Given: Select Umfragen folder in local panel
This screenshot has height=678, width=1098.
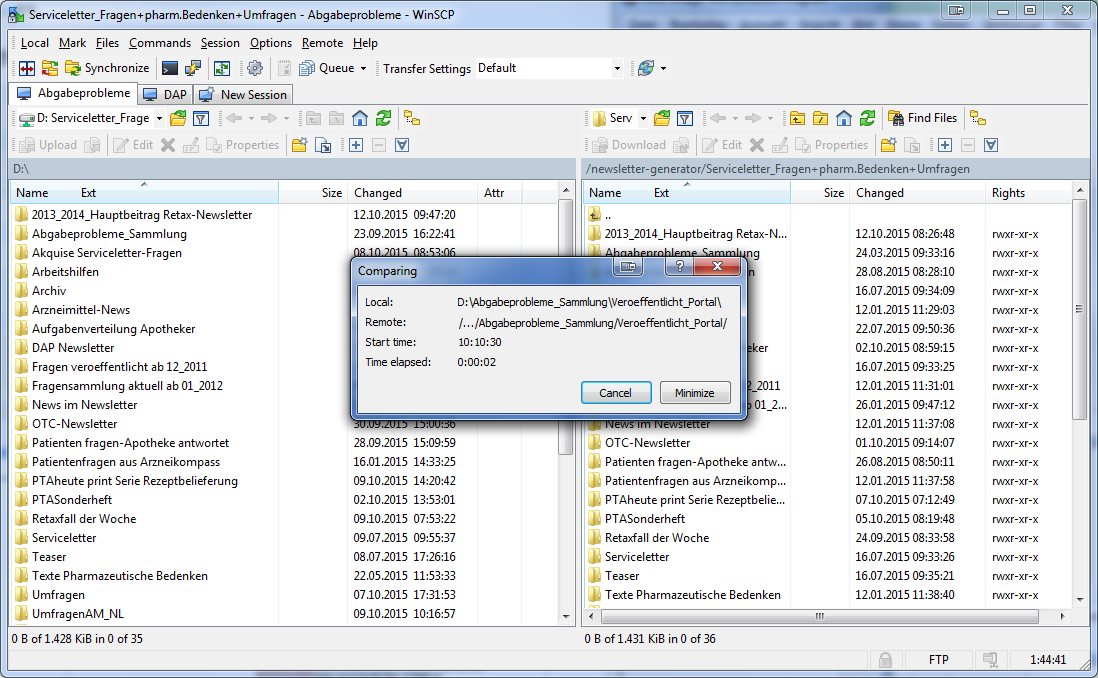Looking at the screenshot, I should click(x=58, y=594).
